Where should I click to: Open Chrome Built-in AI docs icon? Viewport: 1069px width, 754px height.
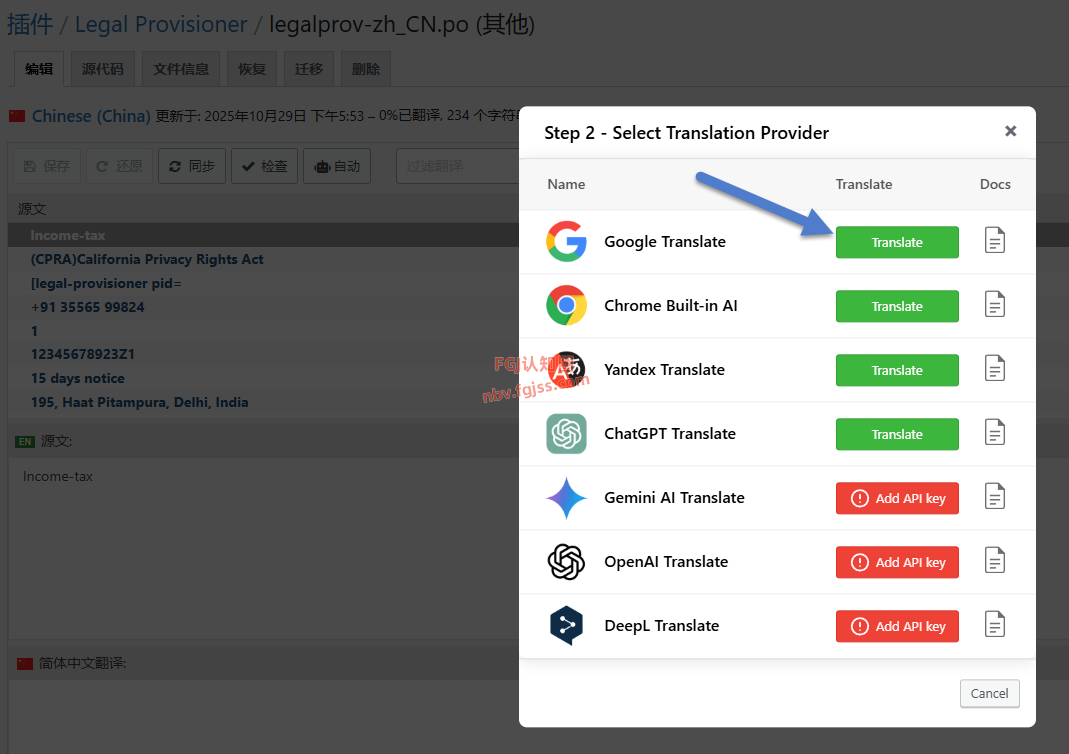(994, 305)
